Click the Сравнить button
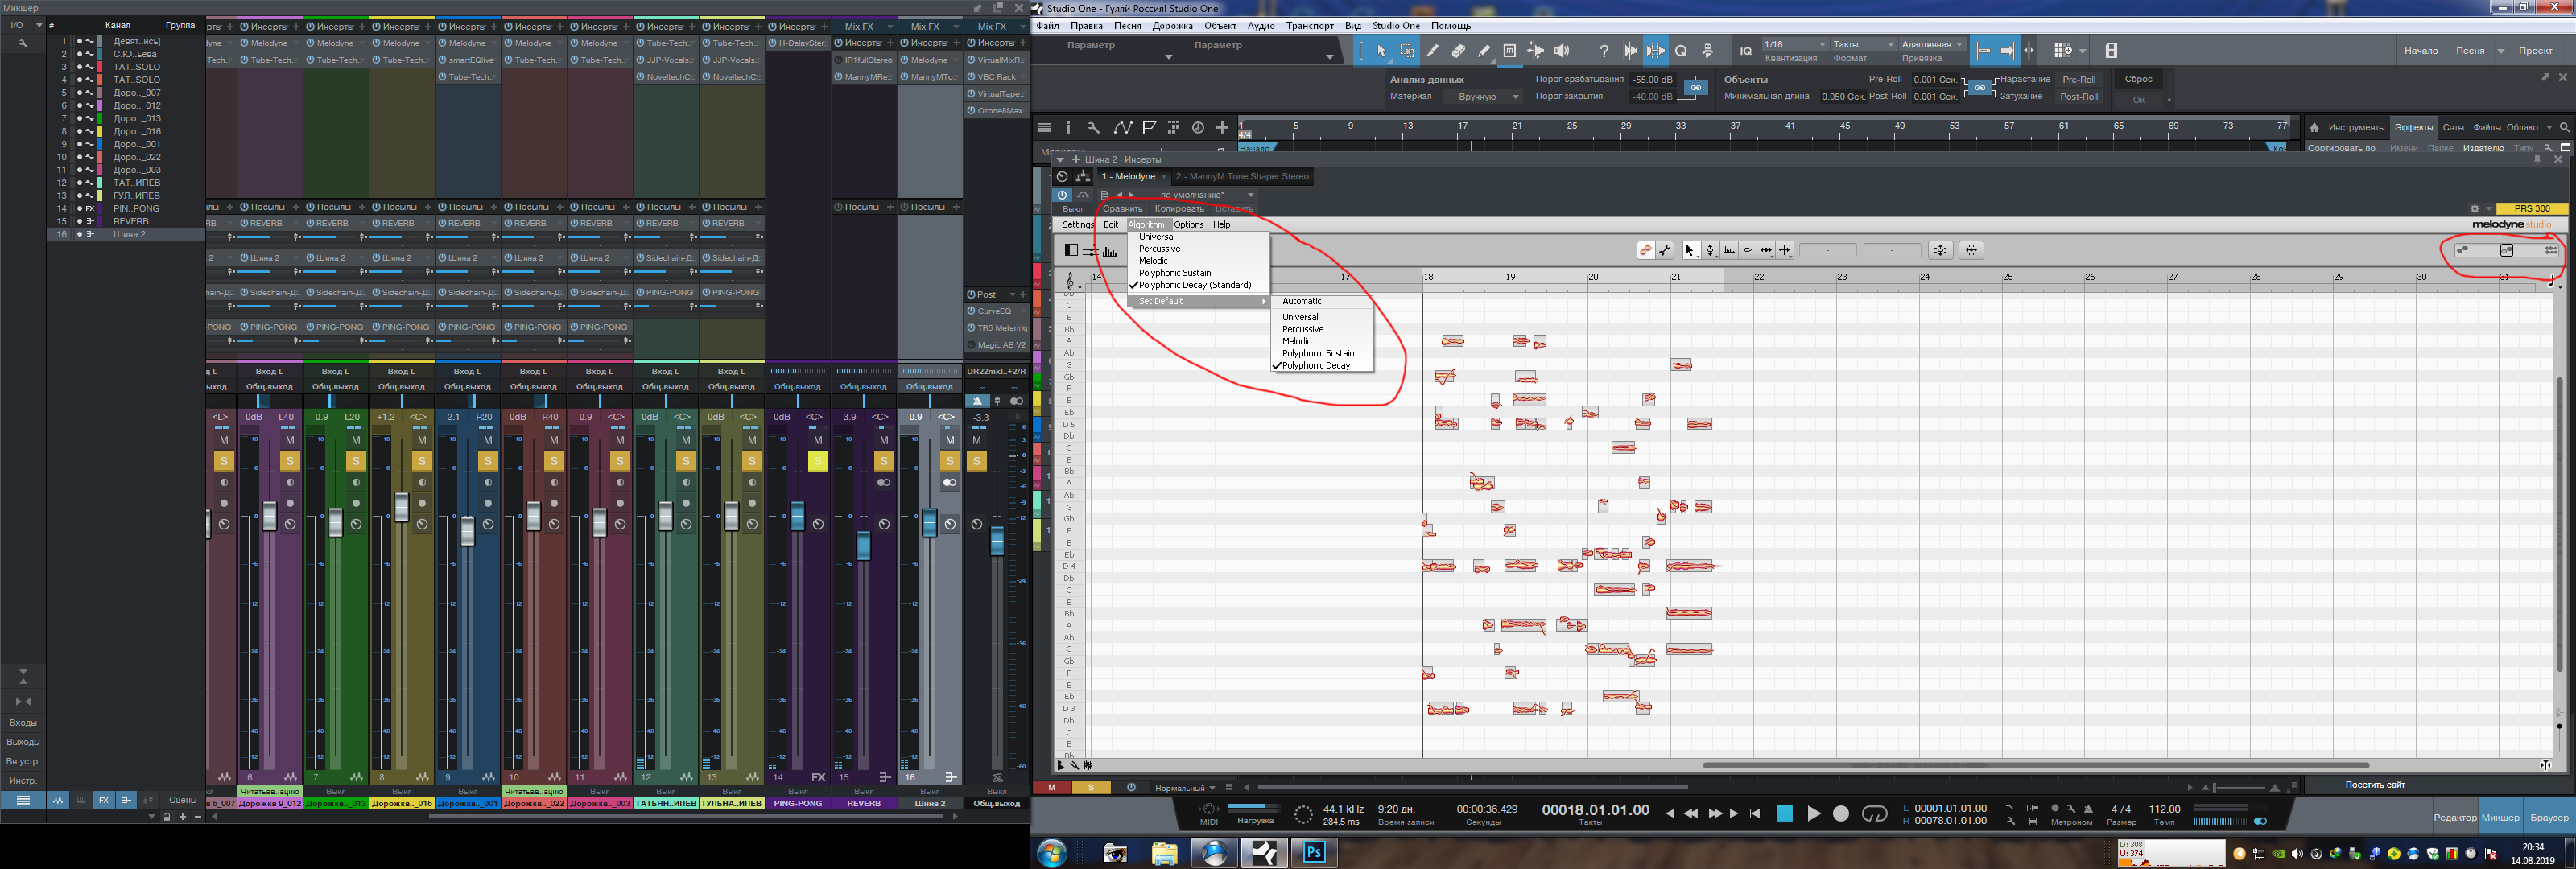This screenshot has width=2576, height=869. (x=1122, y=209)
